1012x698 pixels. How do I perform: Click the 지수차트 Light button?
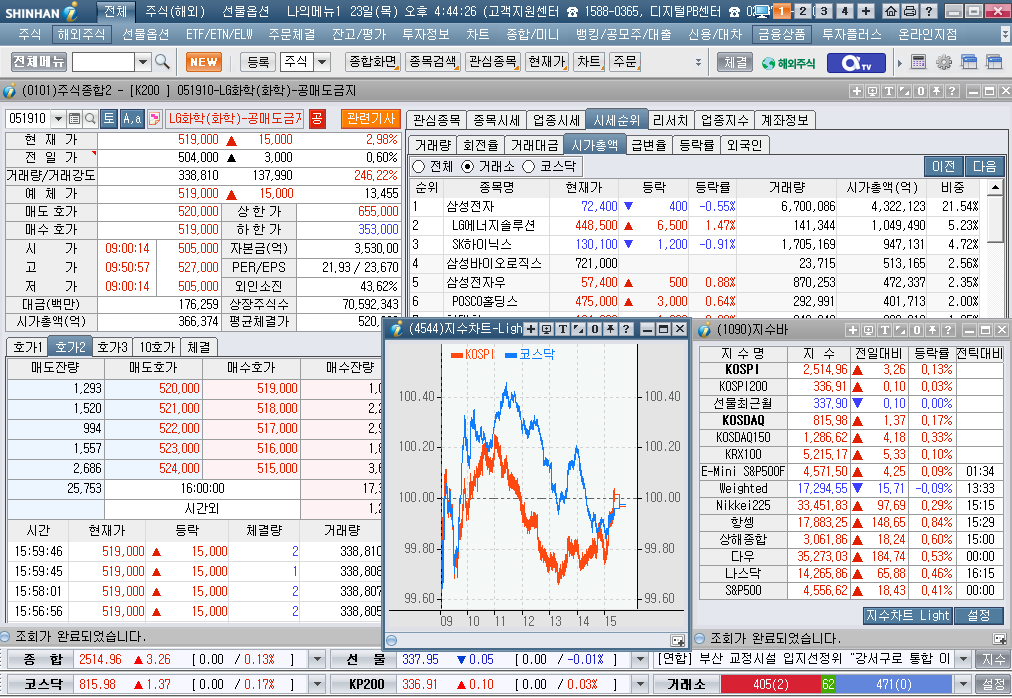[907, 615]
